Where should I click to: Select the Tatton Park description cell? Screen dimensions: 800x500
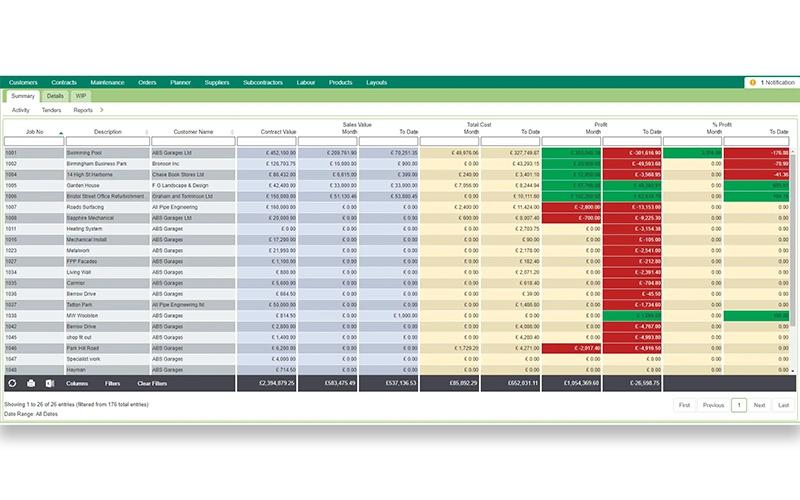(108, 305)
